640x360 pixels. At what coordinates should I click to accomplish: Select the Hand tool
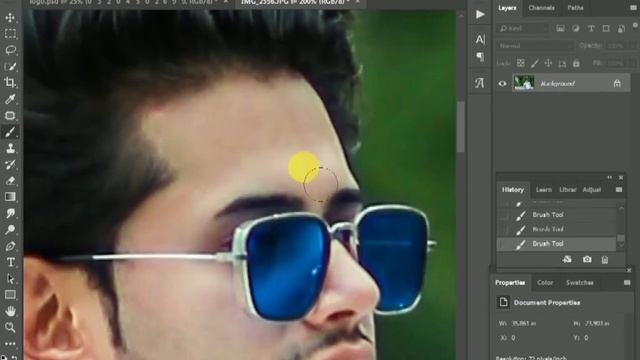pos(10,311)
